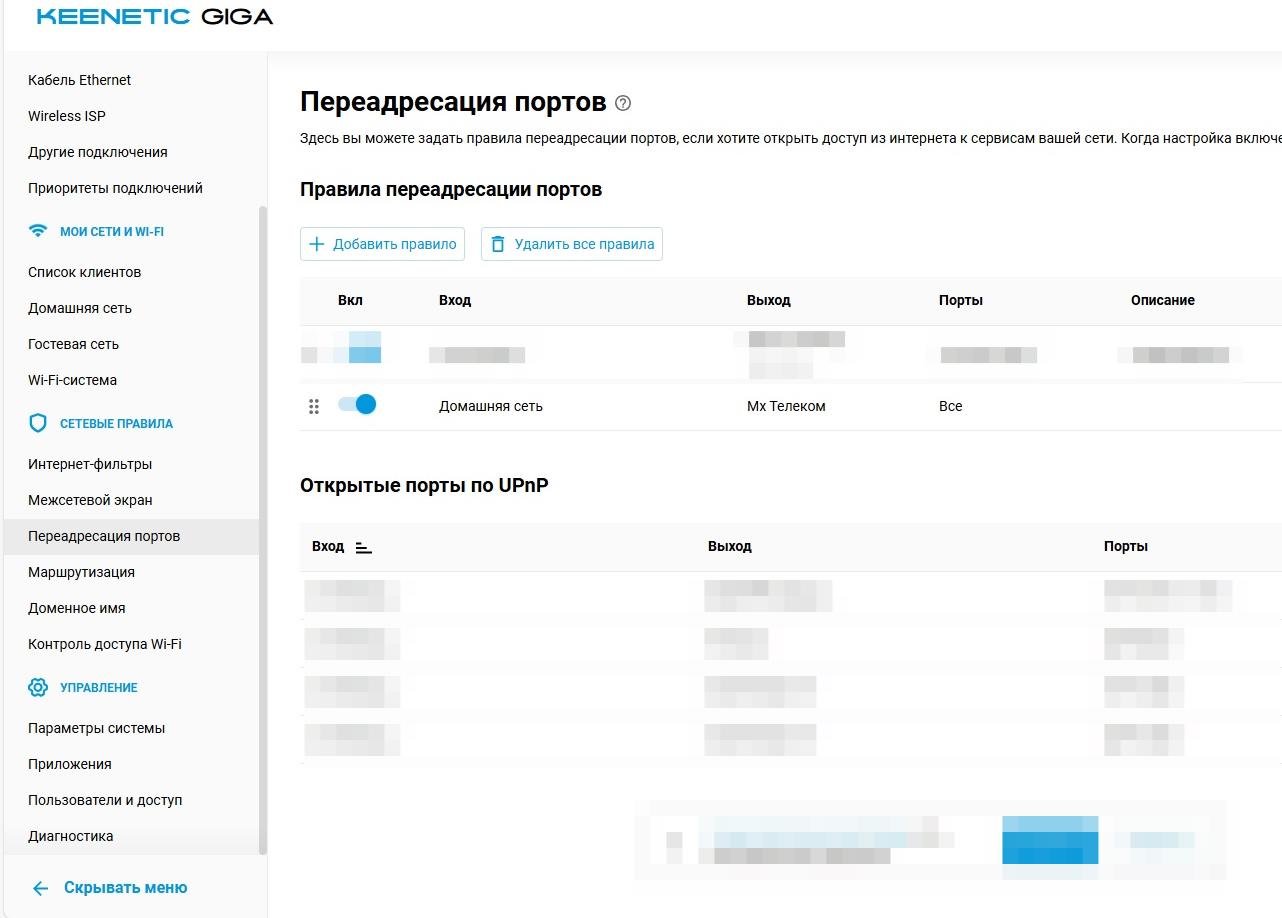
Task: Disable the Домашняя сеть forwarding rule toggle
Action: pos(357,405)
